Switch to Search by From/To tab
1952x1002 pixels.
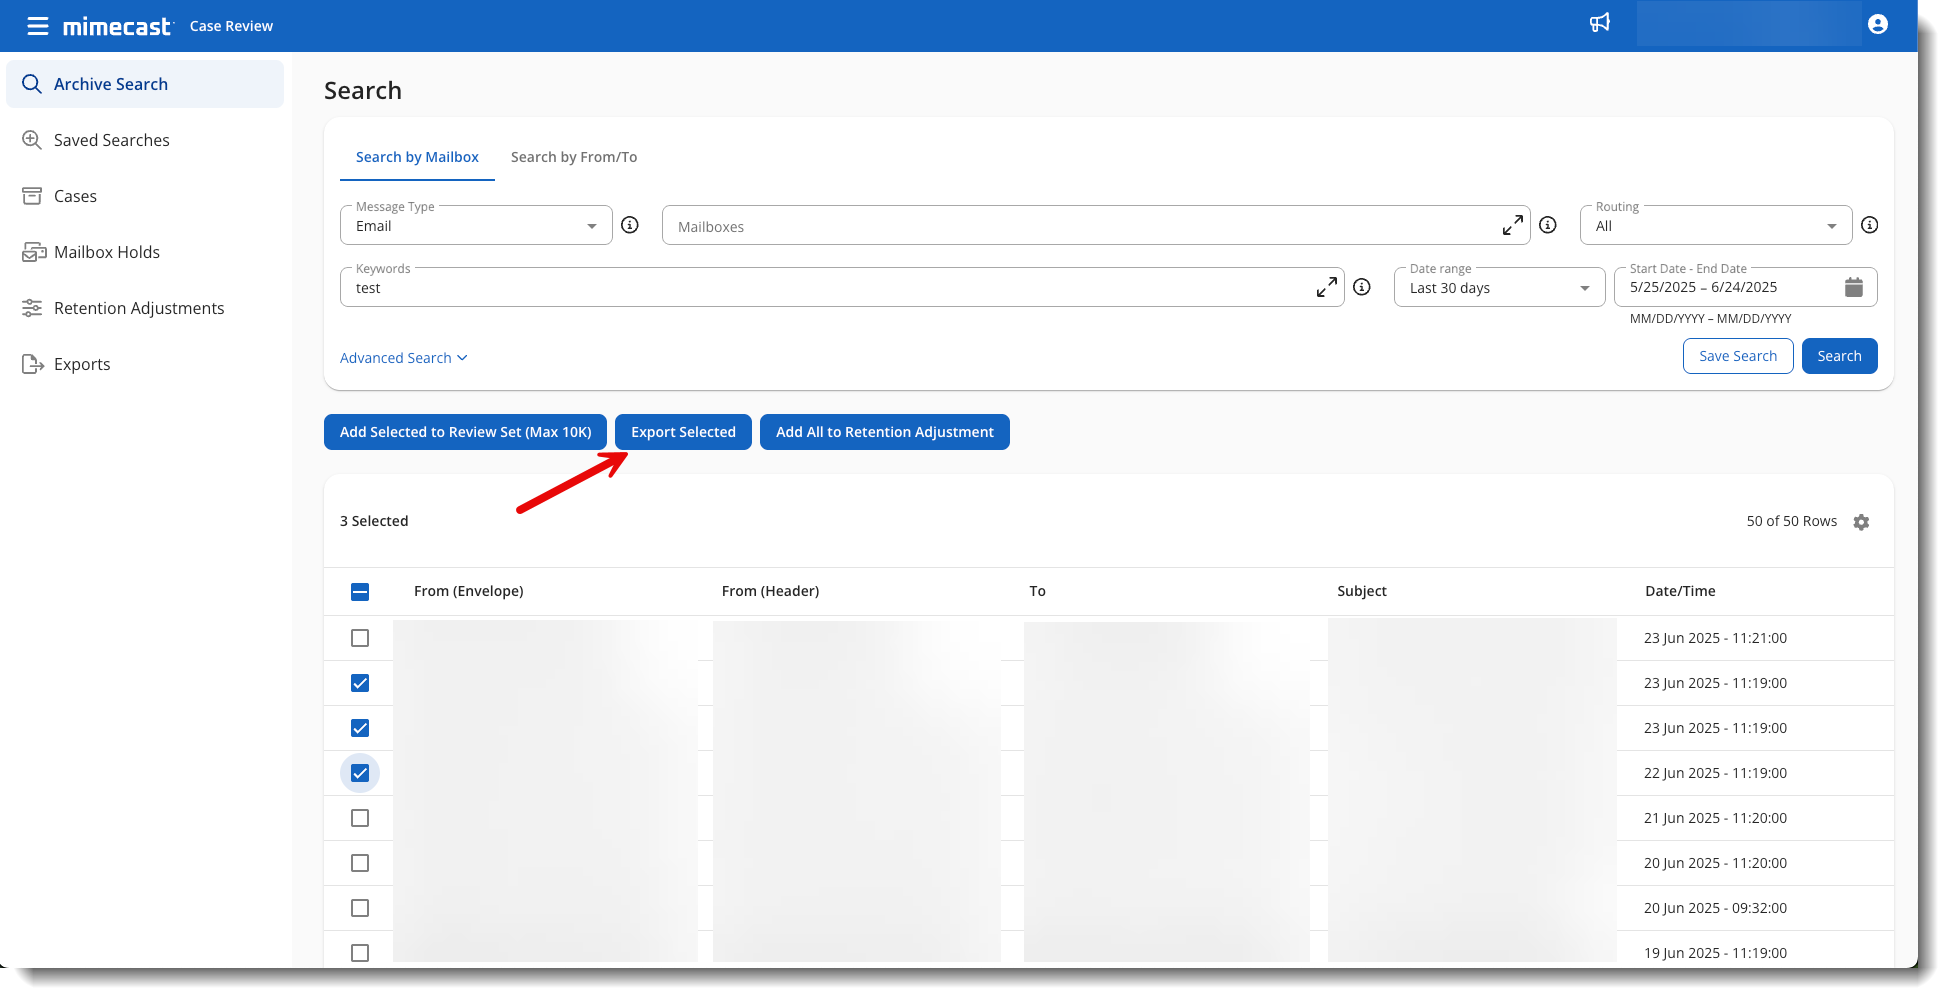pyautogui.click(x=573, y=157)
